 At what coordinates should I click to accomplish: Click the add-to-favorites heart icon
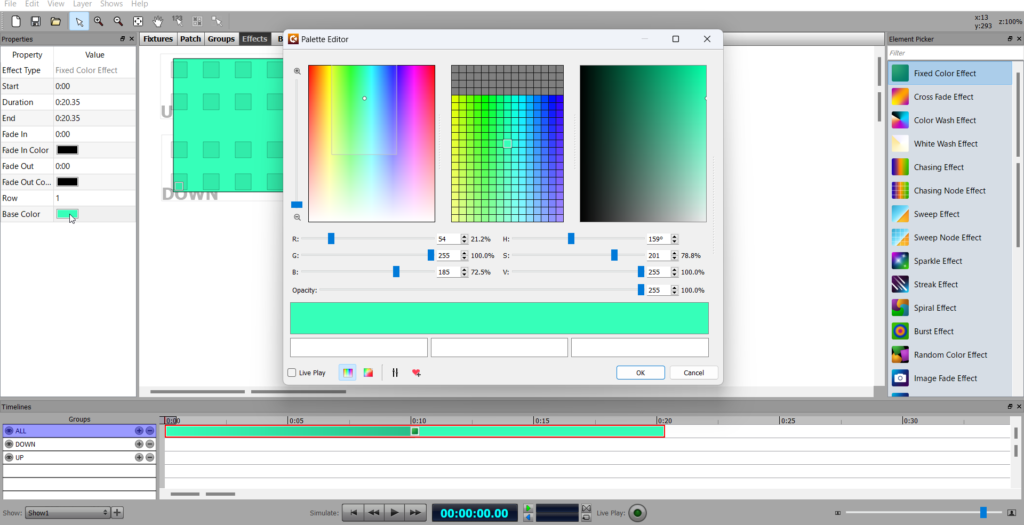[416, 373]
